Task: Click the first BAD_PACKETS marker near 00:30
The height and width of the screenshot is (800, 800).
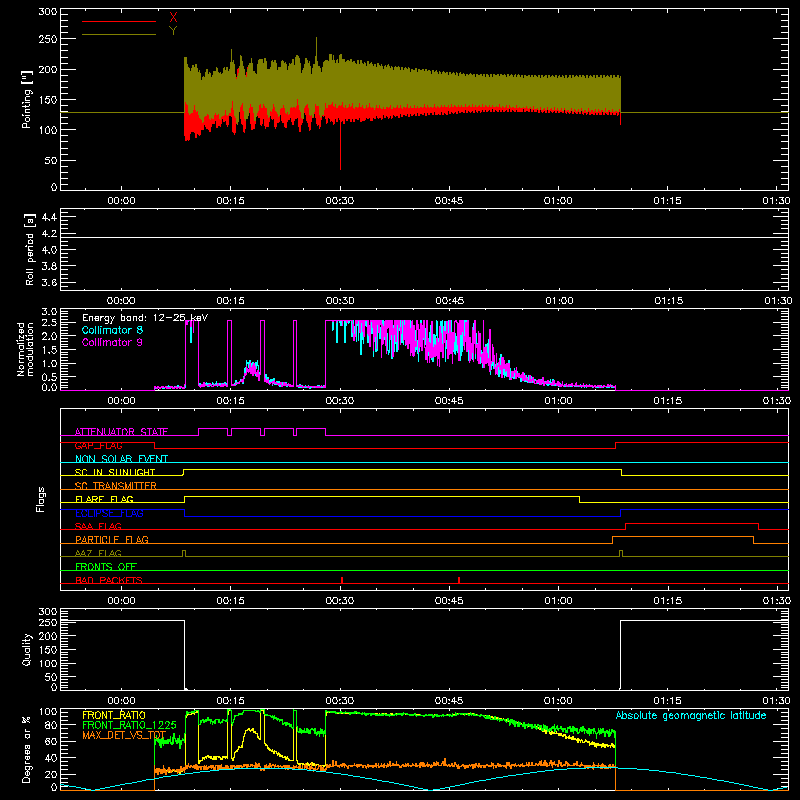Action: [342, 580]
